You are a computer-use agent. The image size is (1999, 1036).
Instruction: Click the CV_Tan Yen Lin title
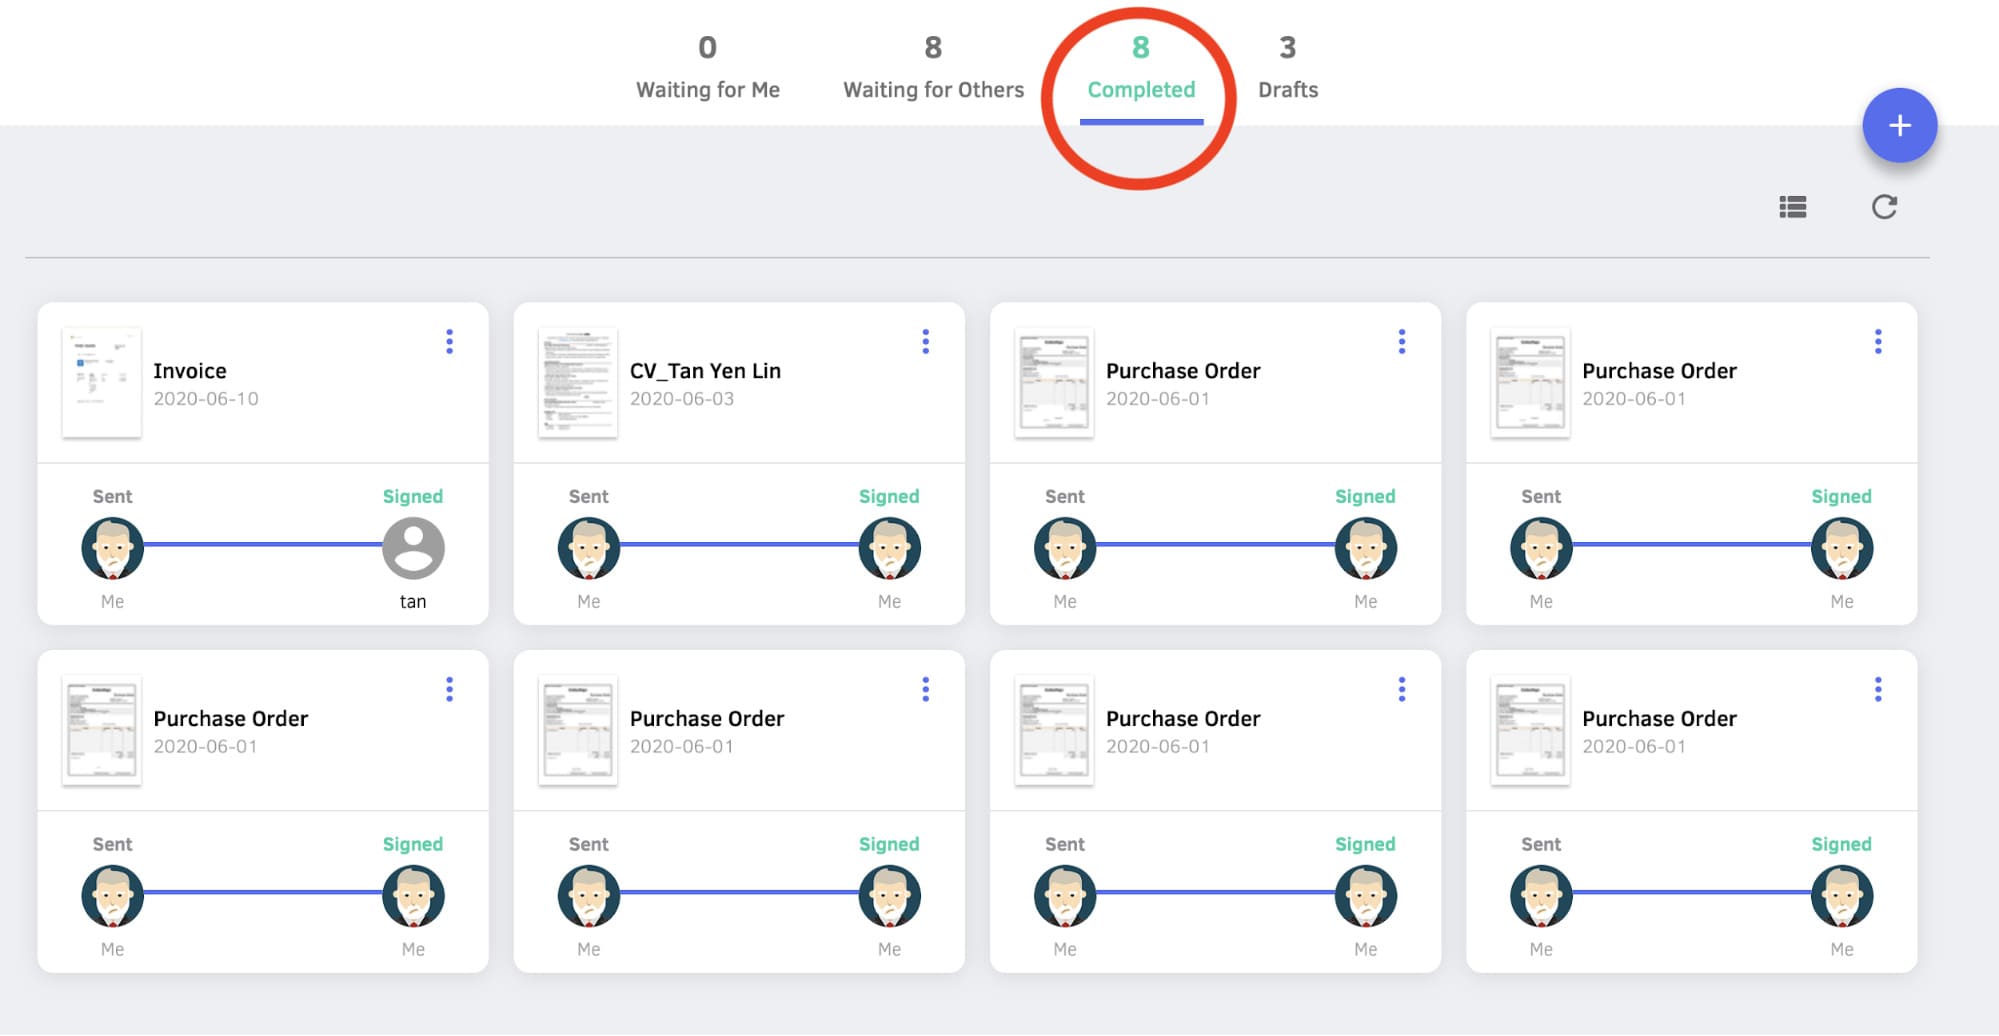(705, 371)
